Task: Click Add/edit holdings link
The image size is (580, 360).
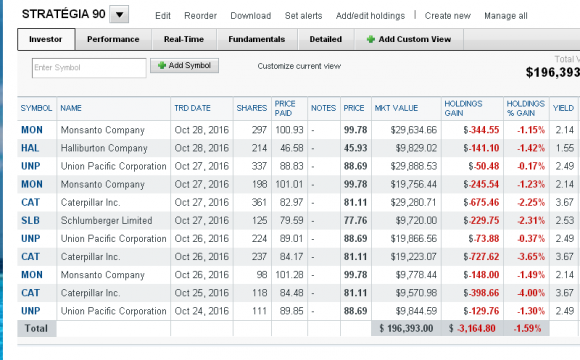Action: (370, 16)
